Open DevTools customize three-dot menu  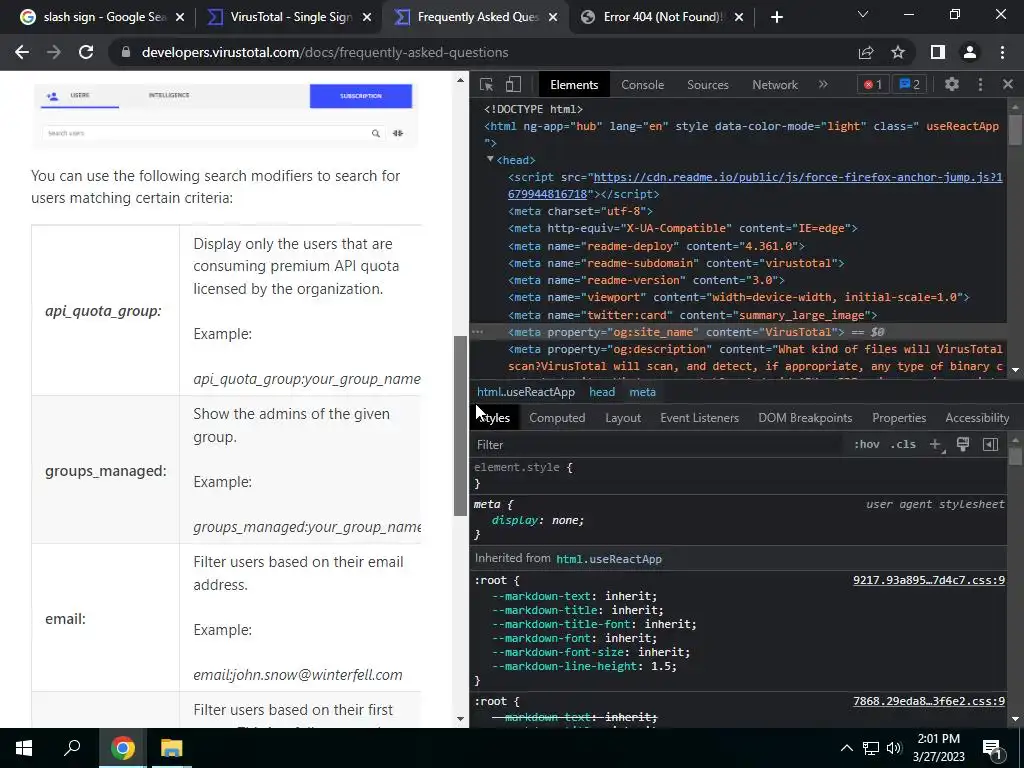point(980,84)
